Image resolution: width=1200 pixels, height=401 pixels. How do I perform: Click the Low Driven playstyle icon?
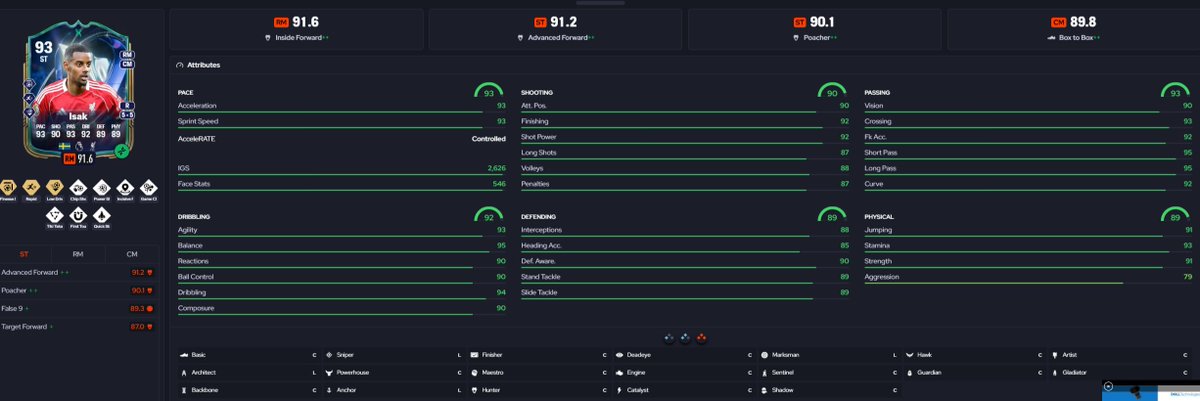point(54,187)
